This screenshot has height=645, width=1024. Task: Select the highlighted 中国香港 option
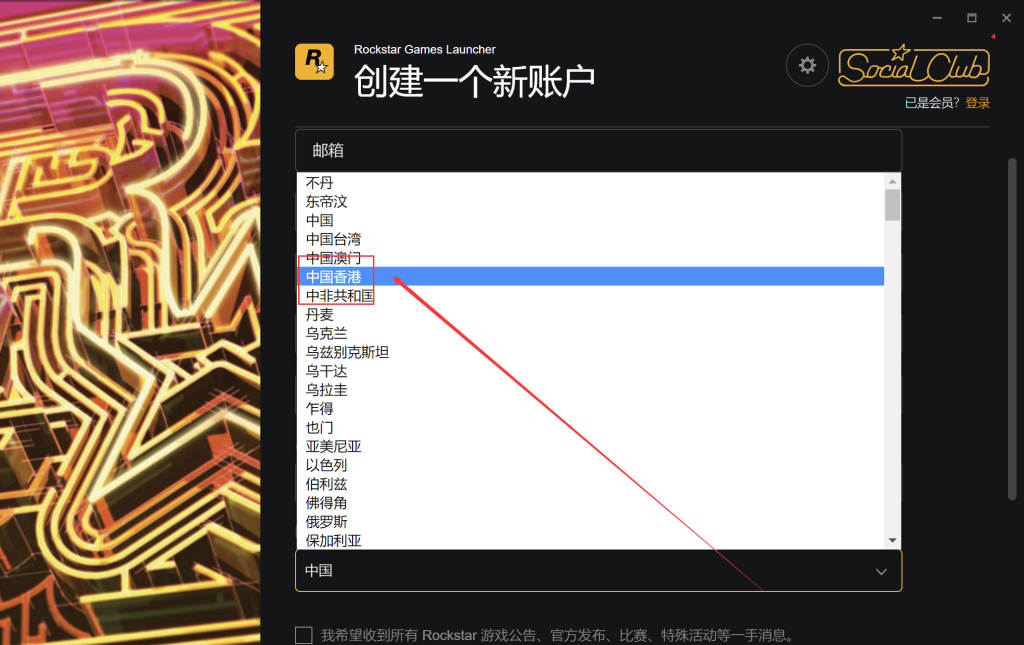[590, 276]
